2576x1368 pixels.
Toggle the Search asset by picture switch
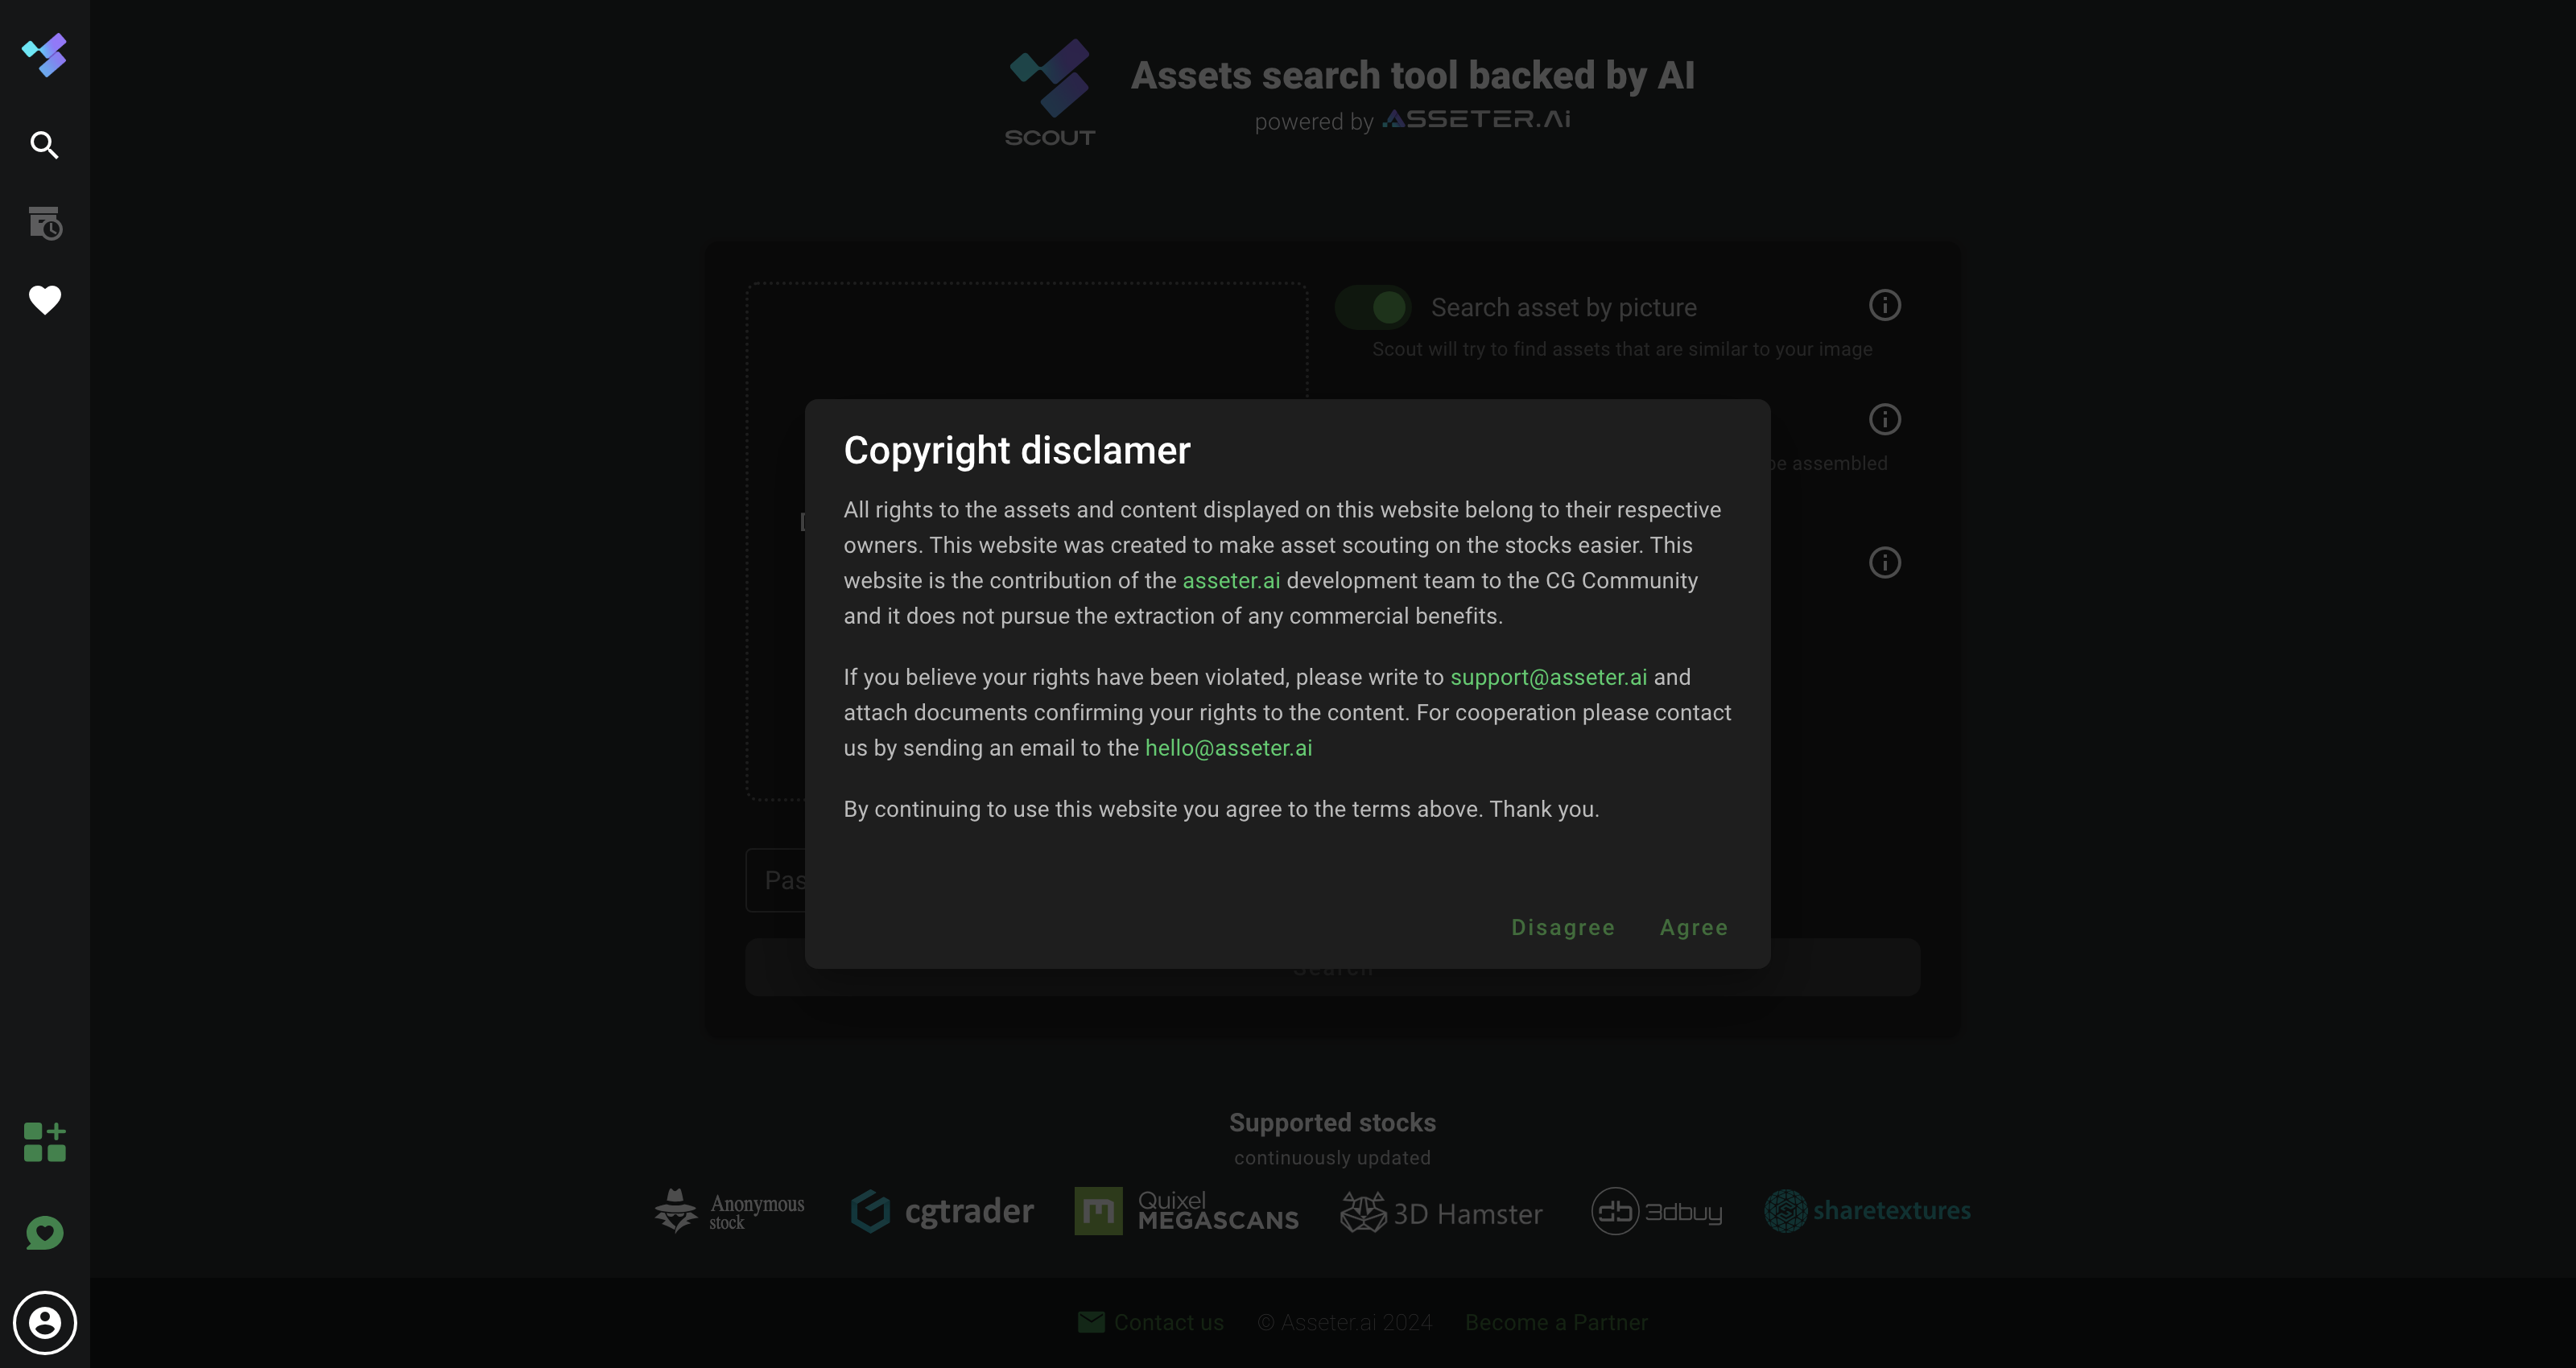click(1373, 307)
